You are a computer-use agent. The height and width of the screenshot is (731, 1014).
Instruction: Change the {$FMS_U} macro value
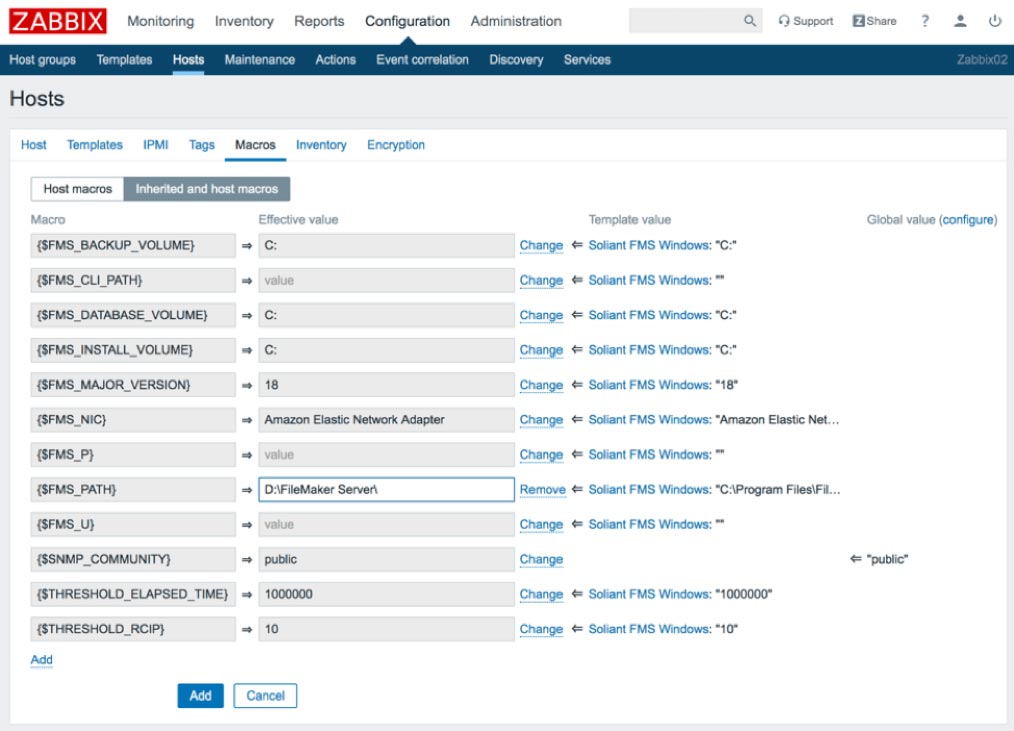541,525
